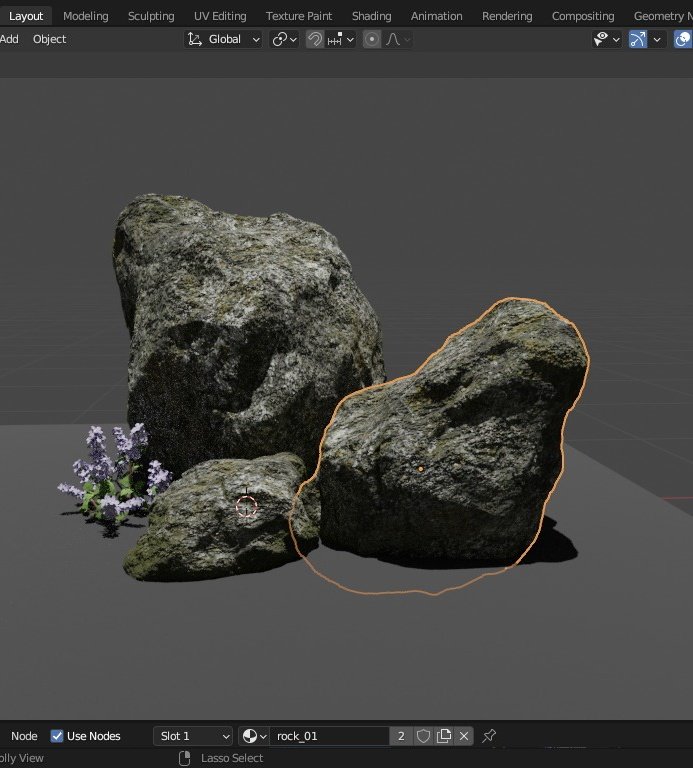The height and width of the screenshot is (768, 693).
Task: Switch to the Rendering workspace
Action: coord(507,16)
